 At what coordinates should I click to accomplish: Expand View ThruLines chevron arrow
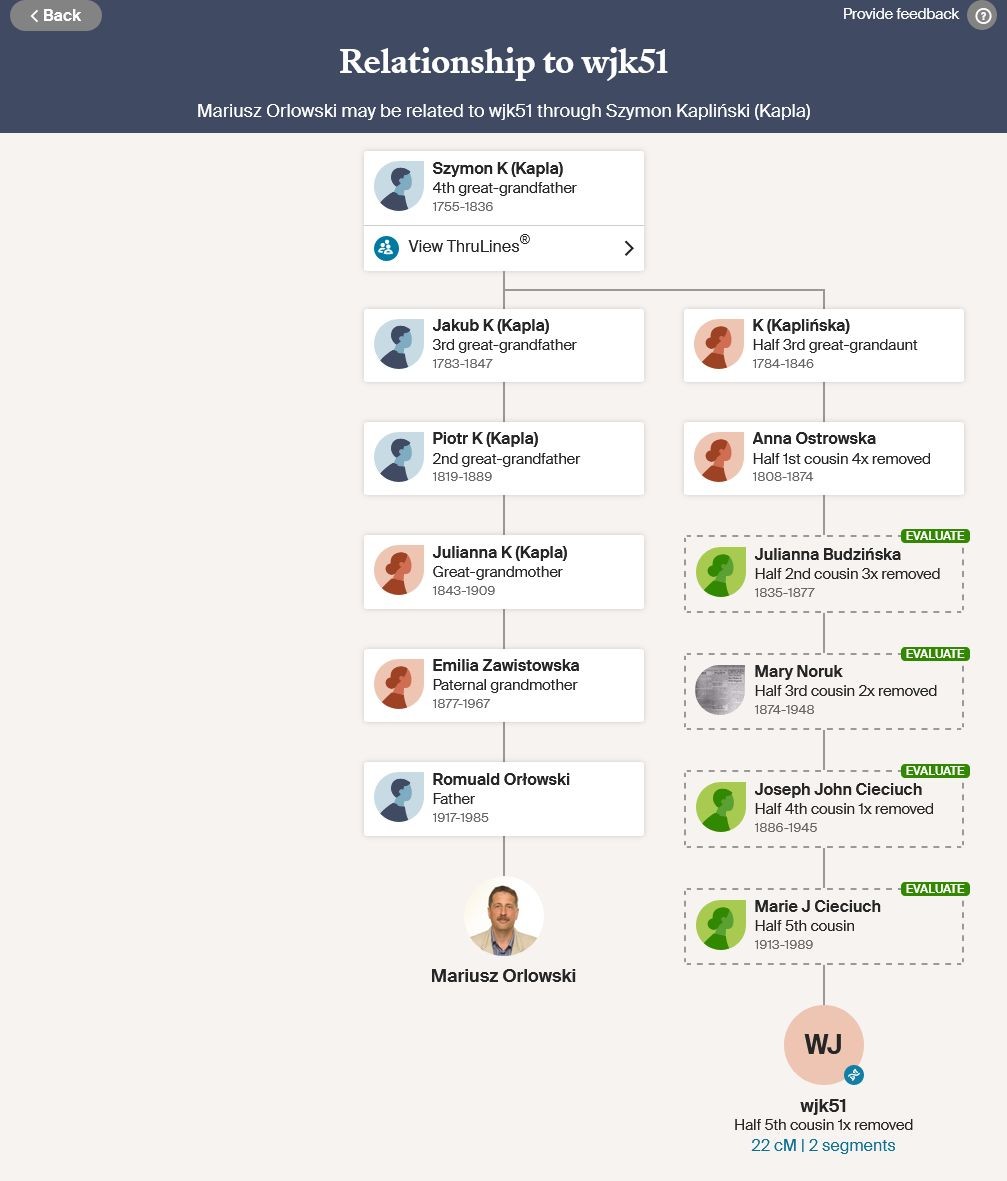(629, 248)
